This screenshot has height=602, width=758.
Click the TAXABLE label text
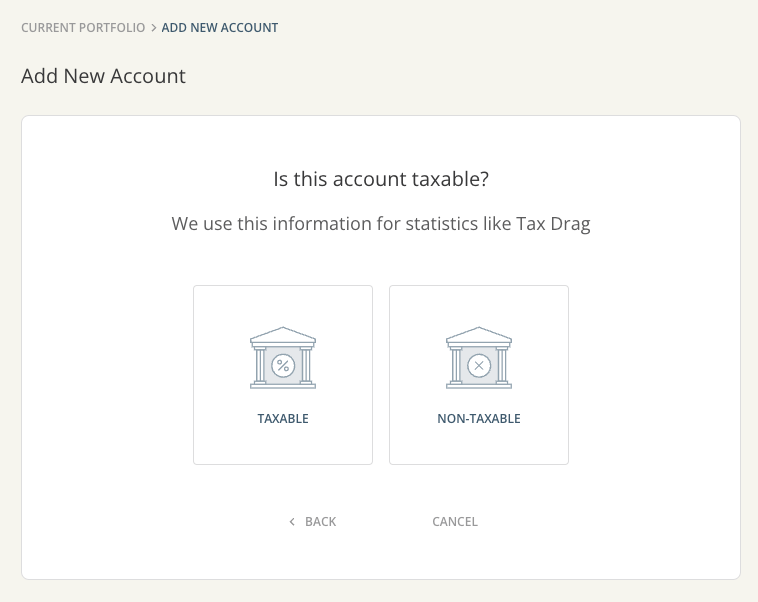tap(283, 419)
